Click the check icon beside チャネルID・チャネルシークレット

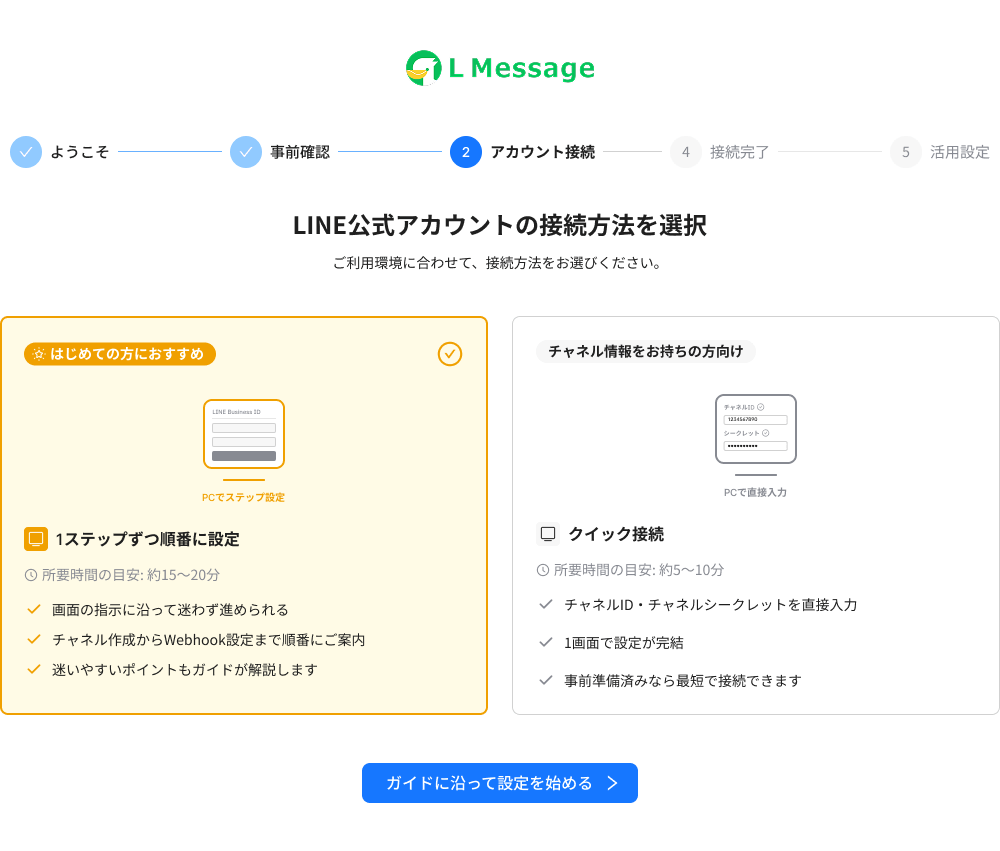(x=546, y=605)
